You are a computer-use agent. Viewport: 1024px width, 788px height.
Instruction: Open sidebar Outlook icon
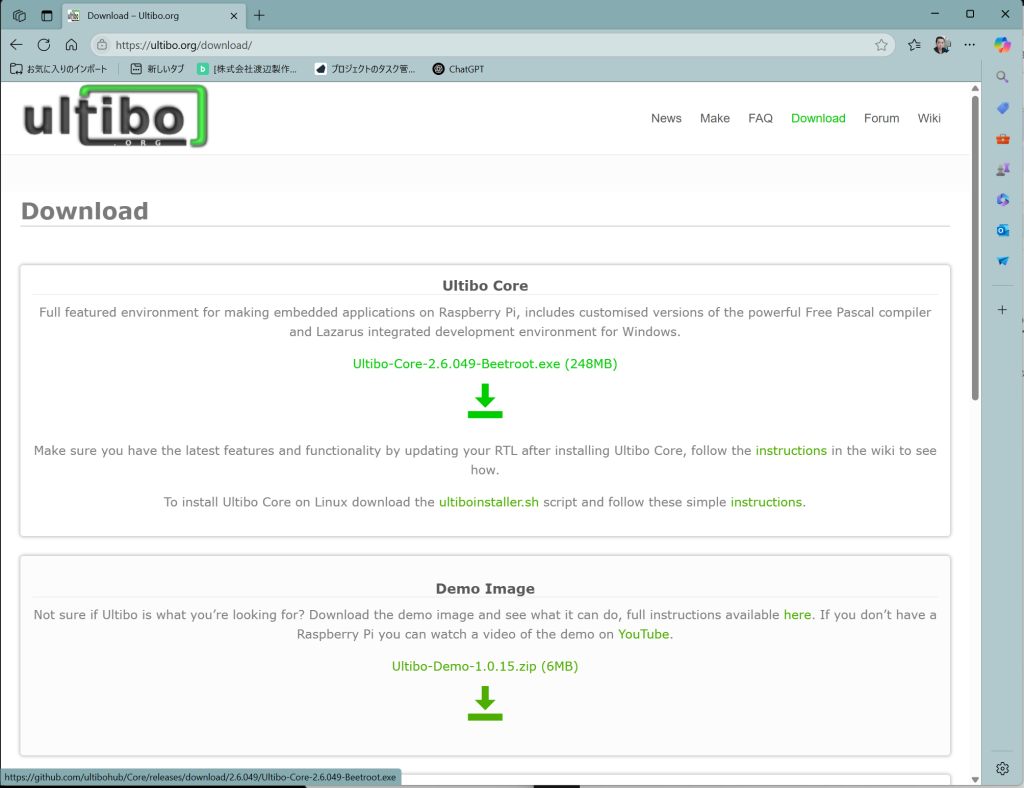[x=1002, y=230]
